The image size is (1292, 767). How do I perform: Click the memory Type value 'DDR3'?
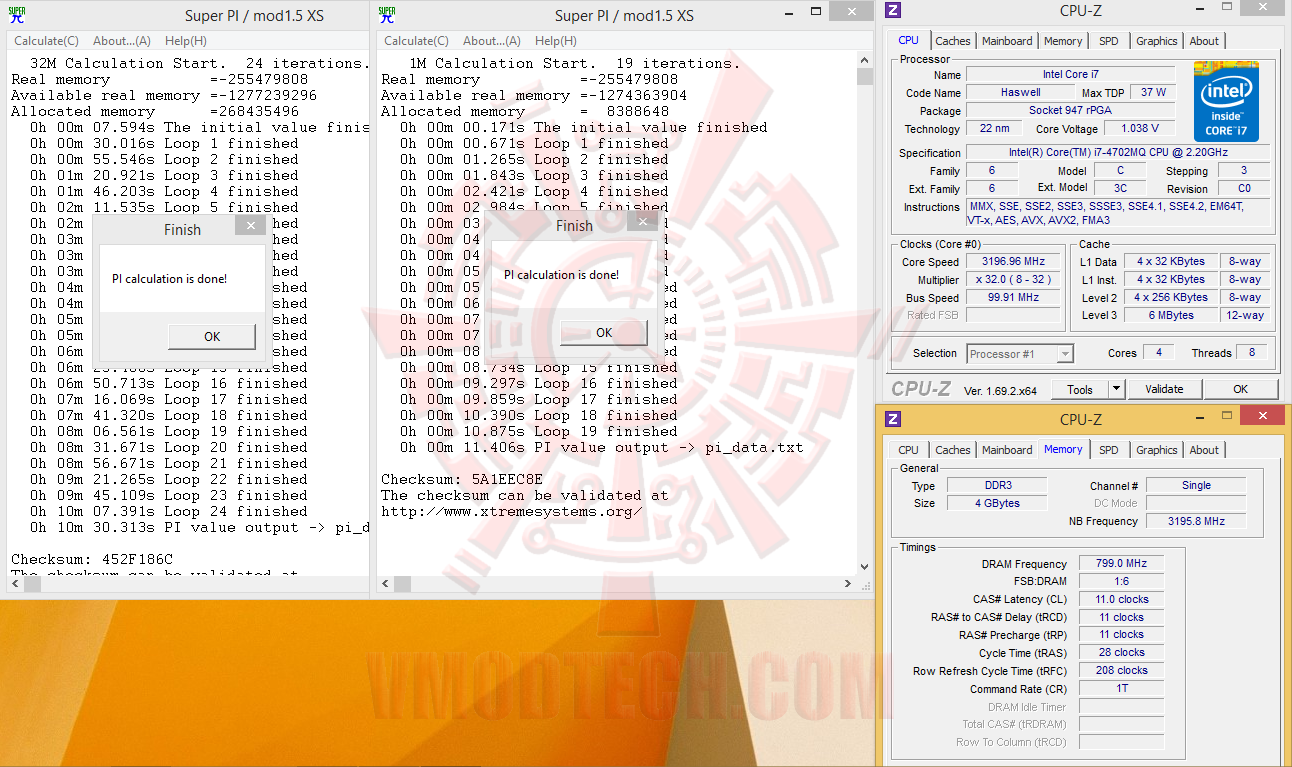coord(998,485)
